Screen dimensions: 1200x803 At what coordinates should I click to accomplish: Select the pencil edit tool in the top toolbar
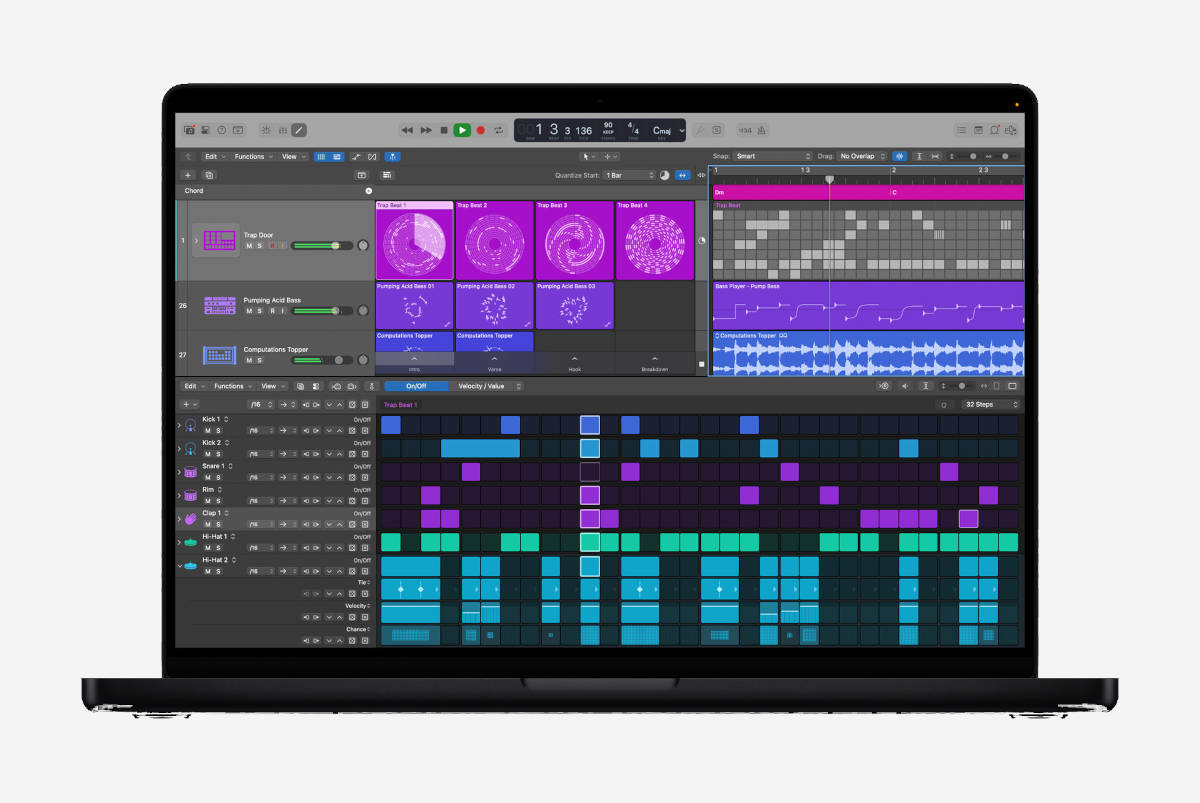(299, 129)
